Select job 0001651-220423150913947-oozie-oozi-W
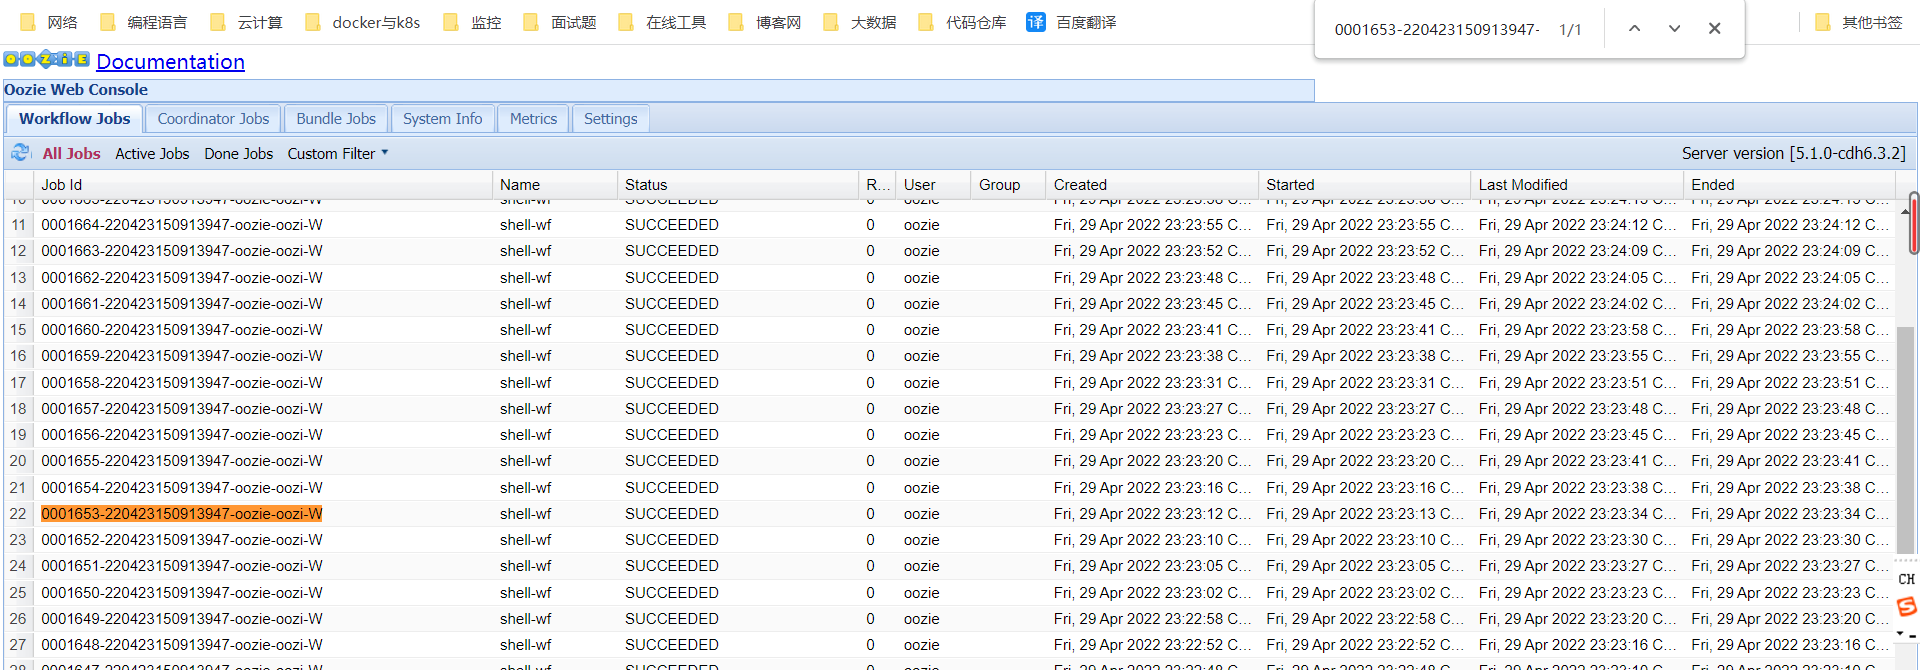The width and height of the screenshot is (1920, 670). (182, 566)
